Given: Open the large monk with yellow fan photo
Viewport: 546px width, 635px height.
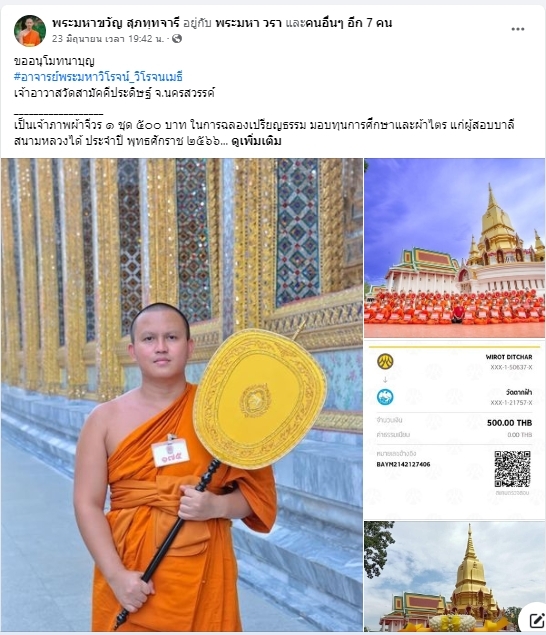Looking at the screenshot, I should (x=182, y=394).
